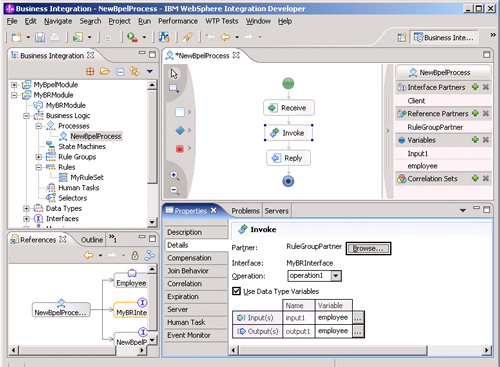Open the Navigate menu

(58, 21)
